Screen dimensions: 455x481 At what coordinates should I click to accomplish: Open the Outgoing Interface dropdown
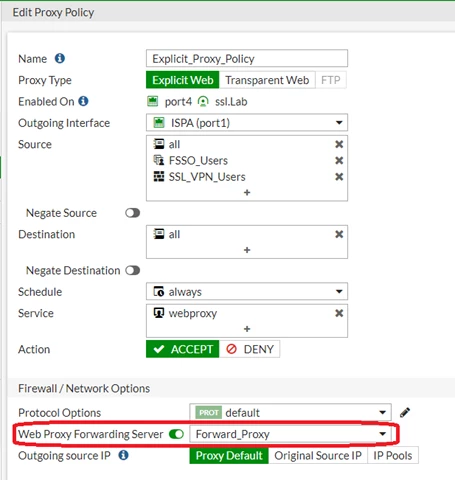(x=247, y=123)
